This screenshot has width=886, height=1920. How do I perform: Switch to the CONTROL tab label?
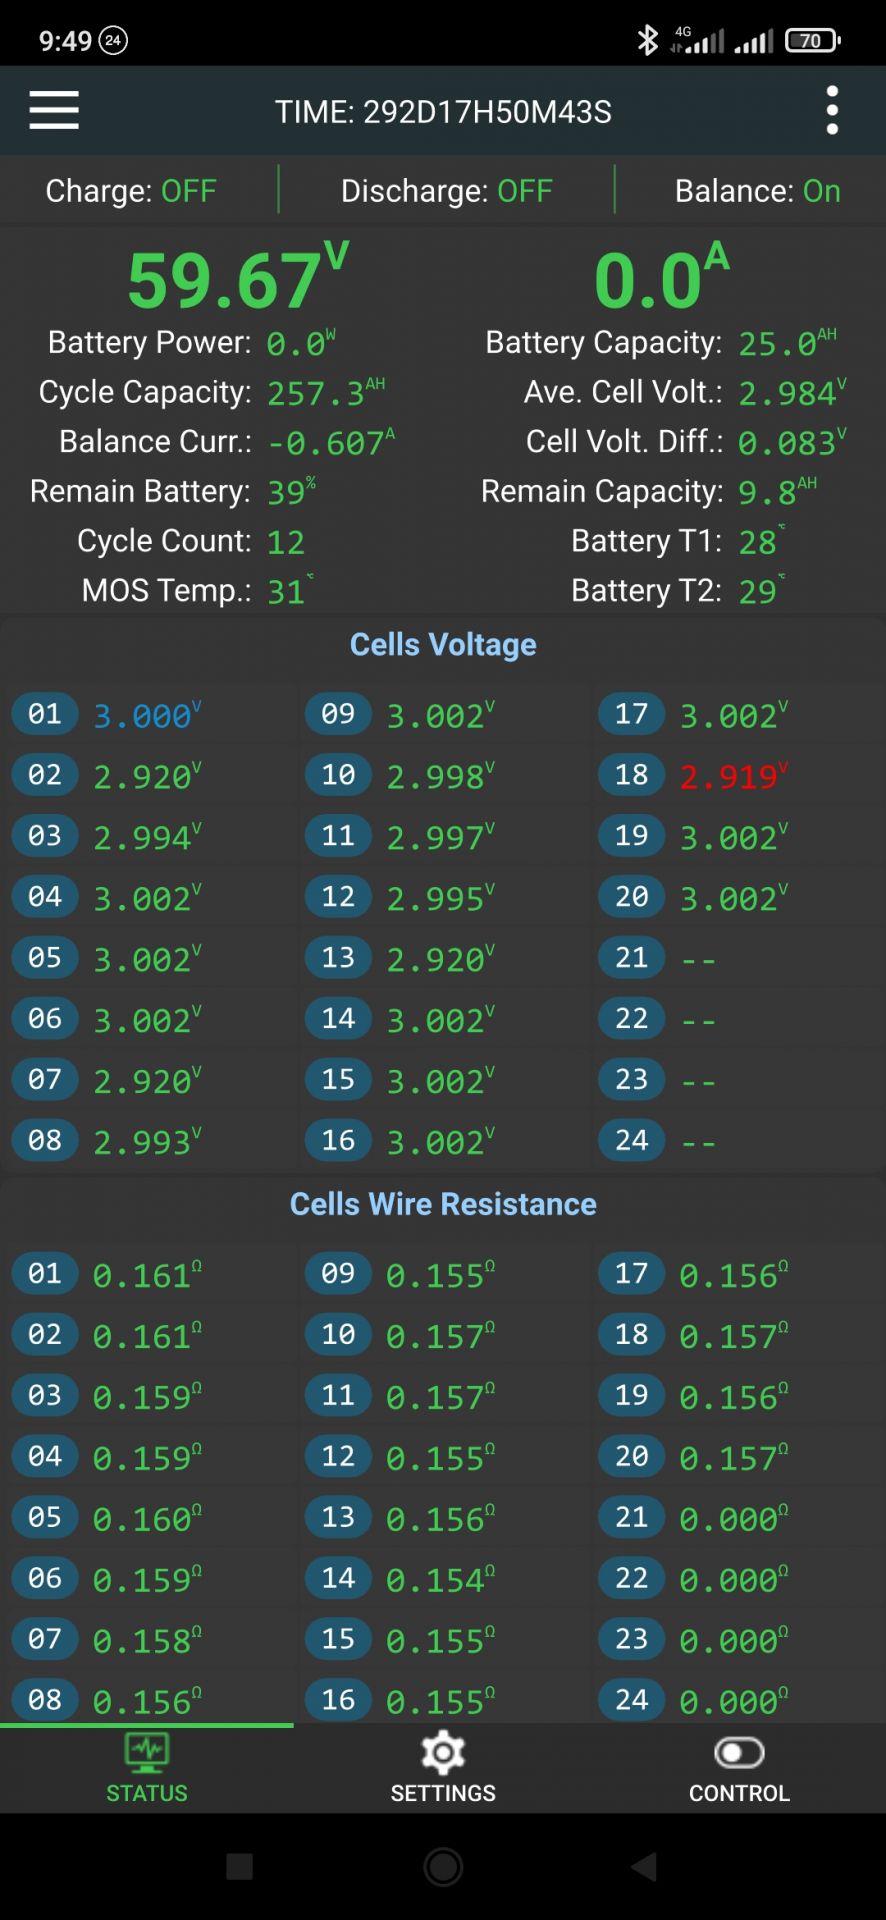[739, 1793]
